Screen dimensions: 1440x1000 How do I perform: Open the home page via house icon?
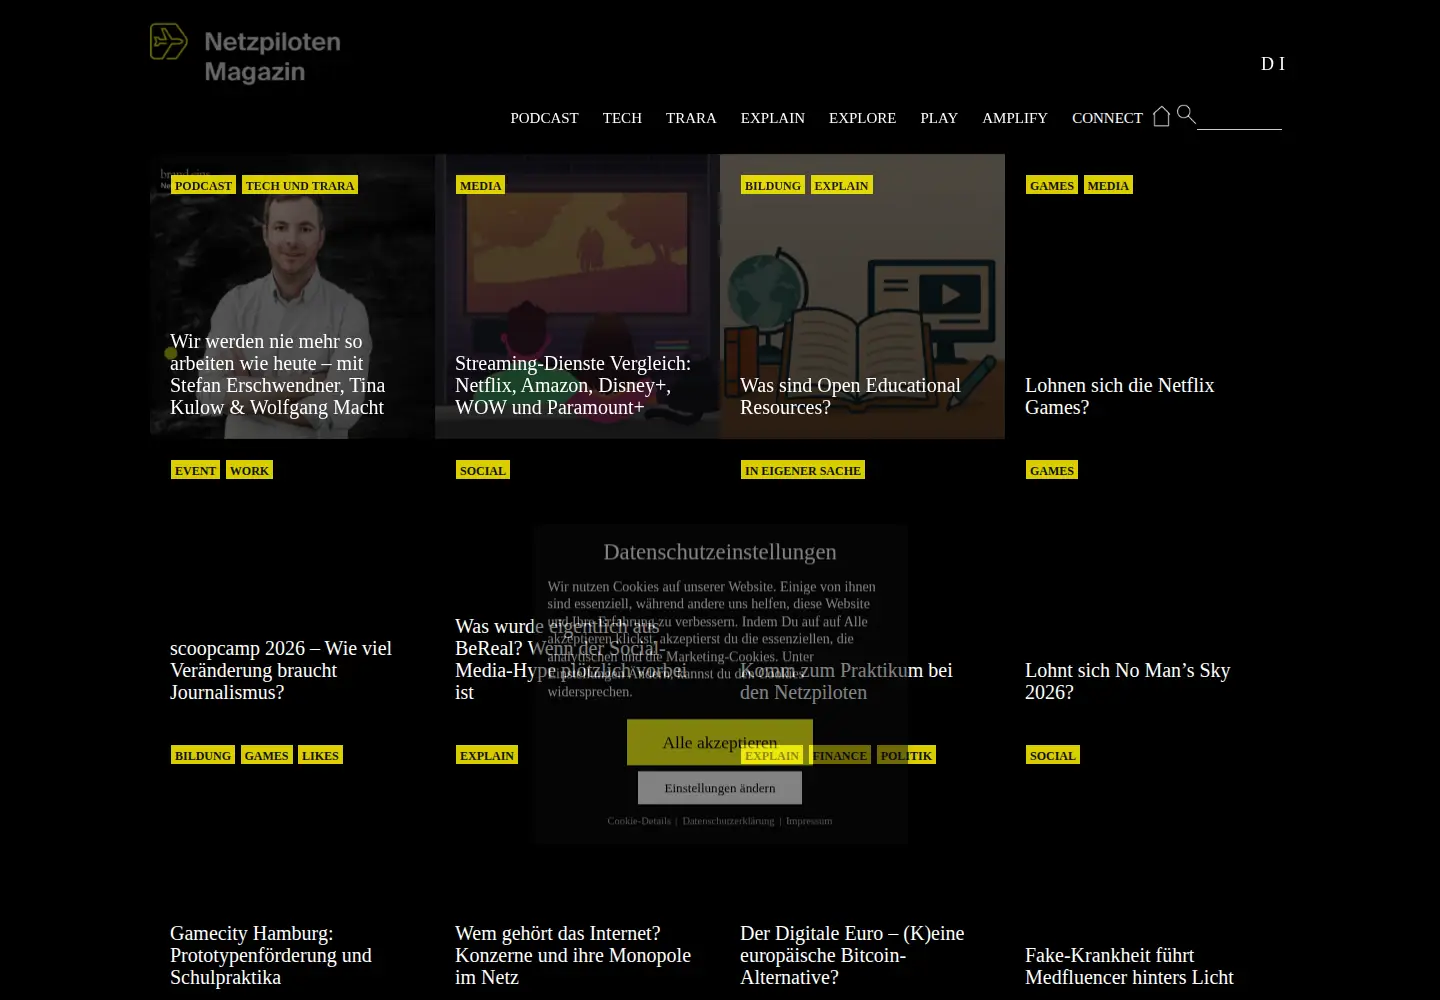1161,116
